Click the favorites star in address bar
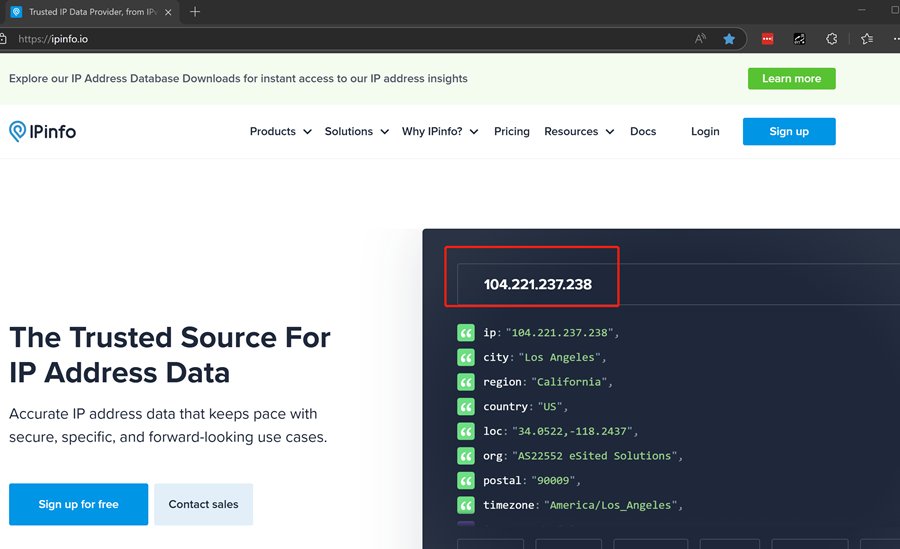 729,39
